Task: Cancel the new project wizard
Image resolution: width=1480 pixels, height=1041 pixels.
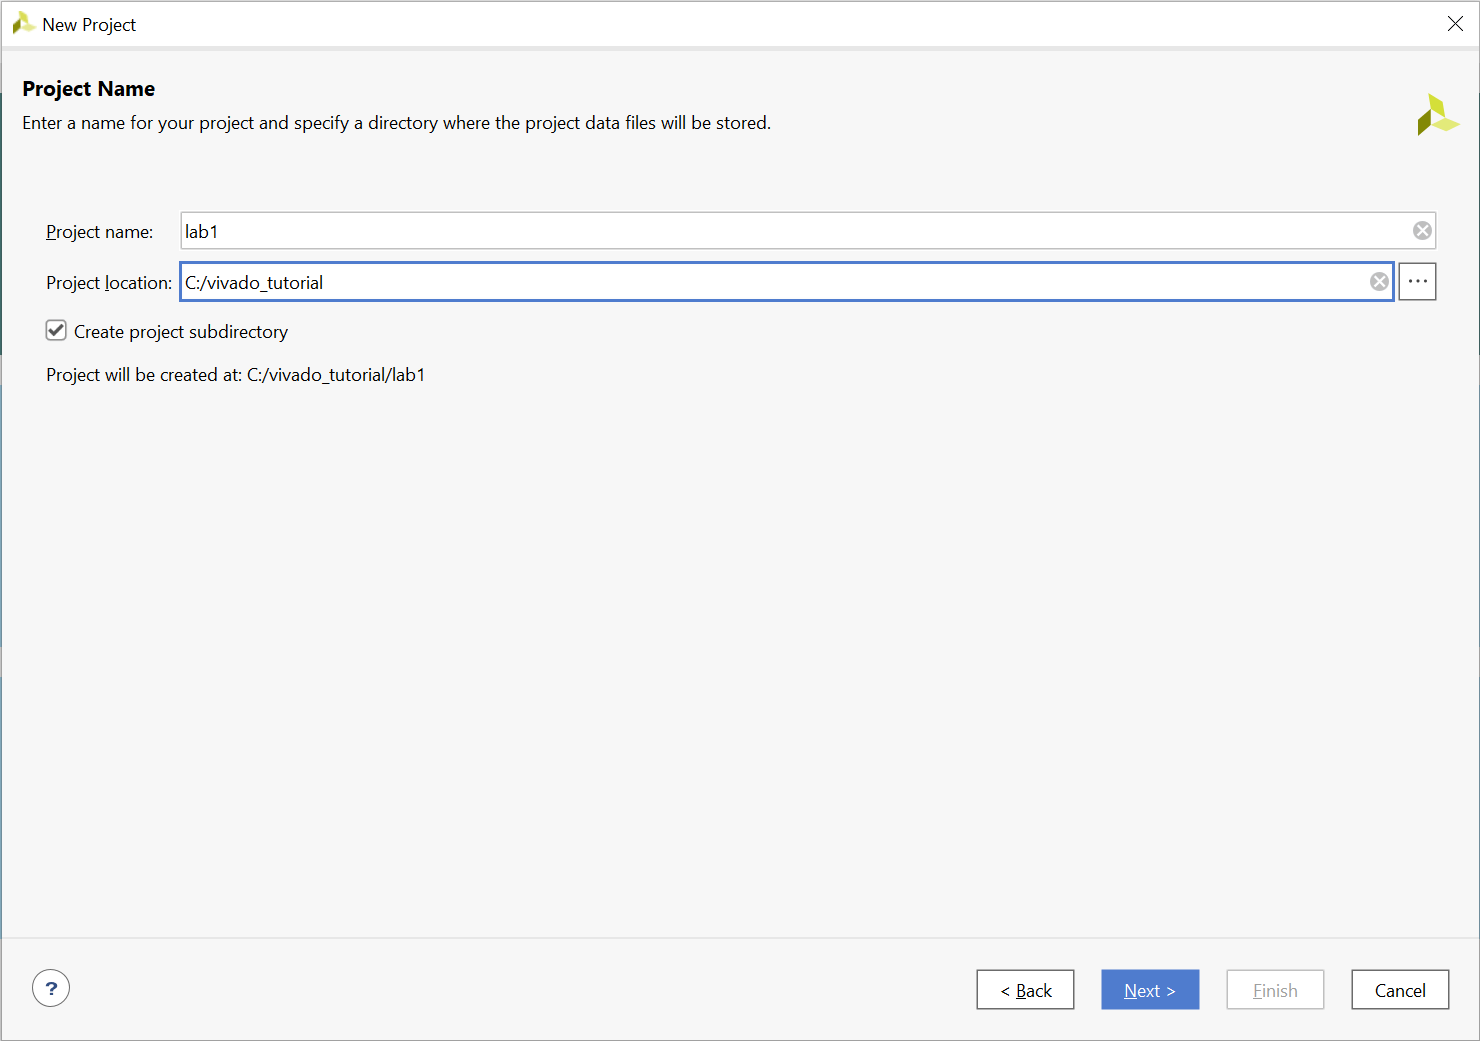Action: click(1400, 990)
